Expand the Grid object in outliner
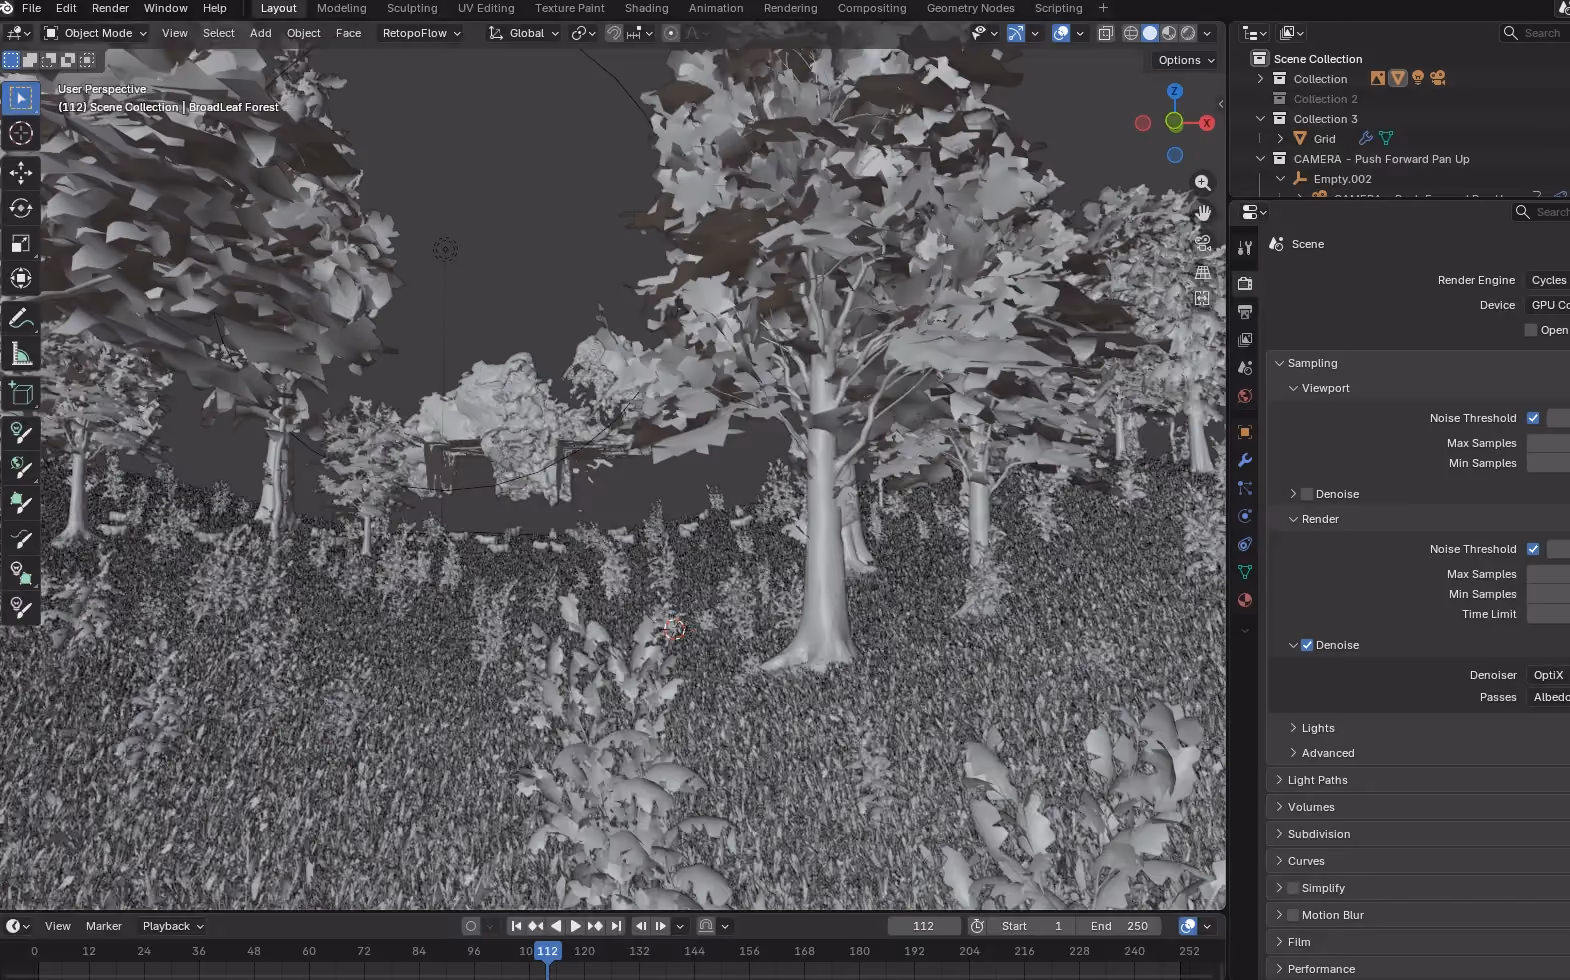The height and width of the screenshot is (980, 1570). (1280, 139)
